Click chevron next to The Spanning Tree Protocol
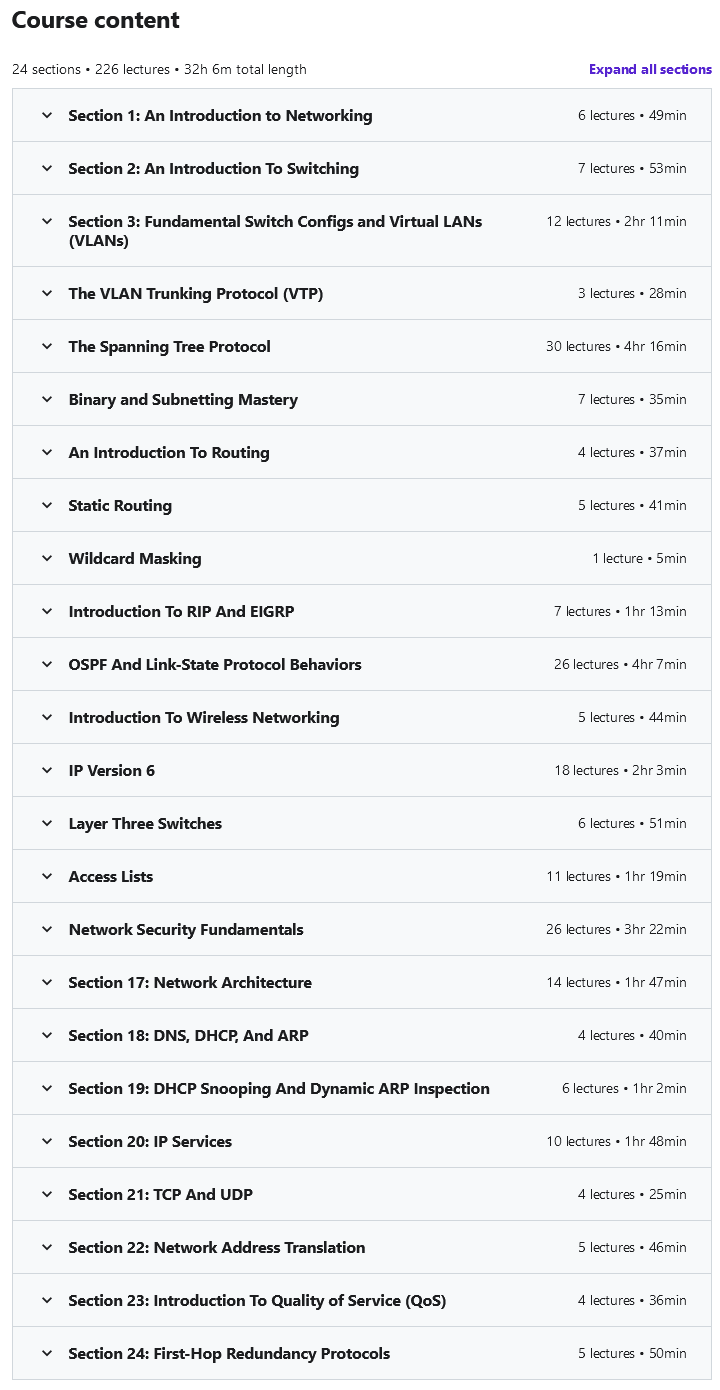This screenshot has height=1390, width=720. tap(47, 347)
